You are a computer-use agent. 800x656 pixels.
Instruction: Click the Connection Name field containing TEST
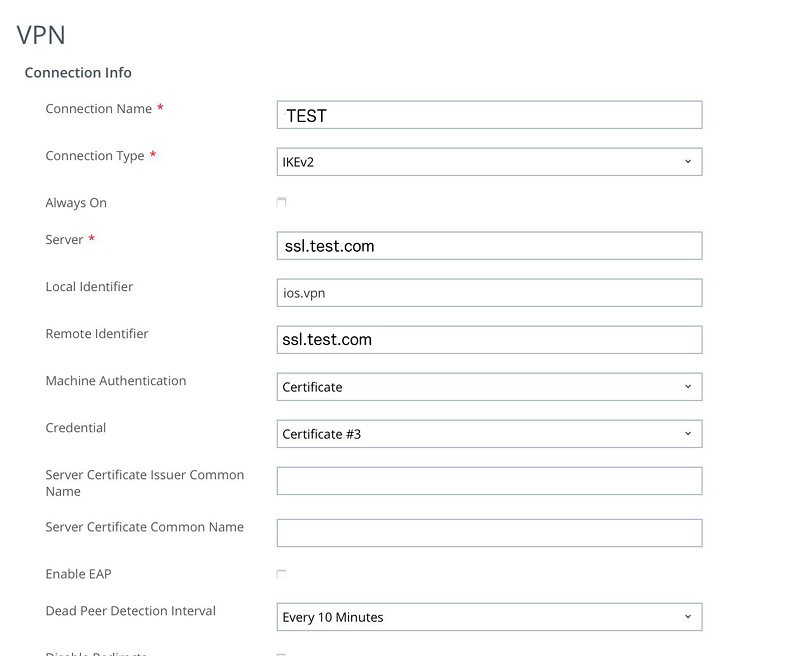coord(489,115)
